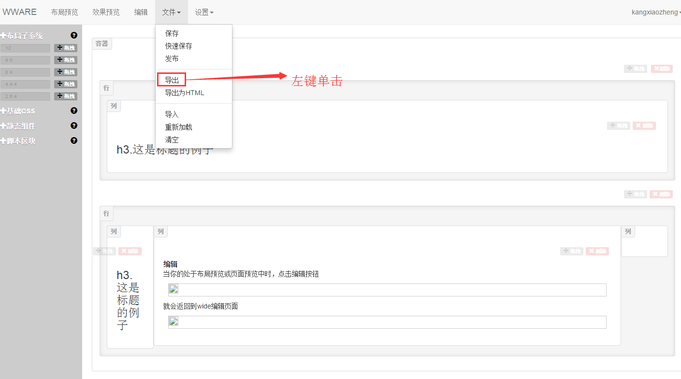The height and width of the screenshot is (379, 681).
Task: Click the 8 4 grid layout field
Action: pyautogui.click(x=26, y=72)
